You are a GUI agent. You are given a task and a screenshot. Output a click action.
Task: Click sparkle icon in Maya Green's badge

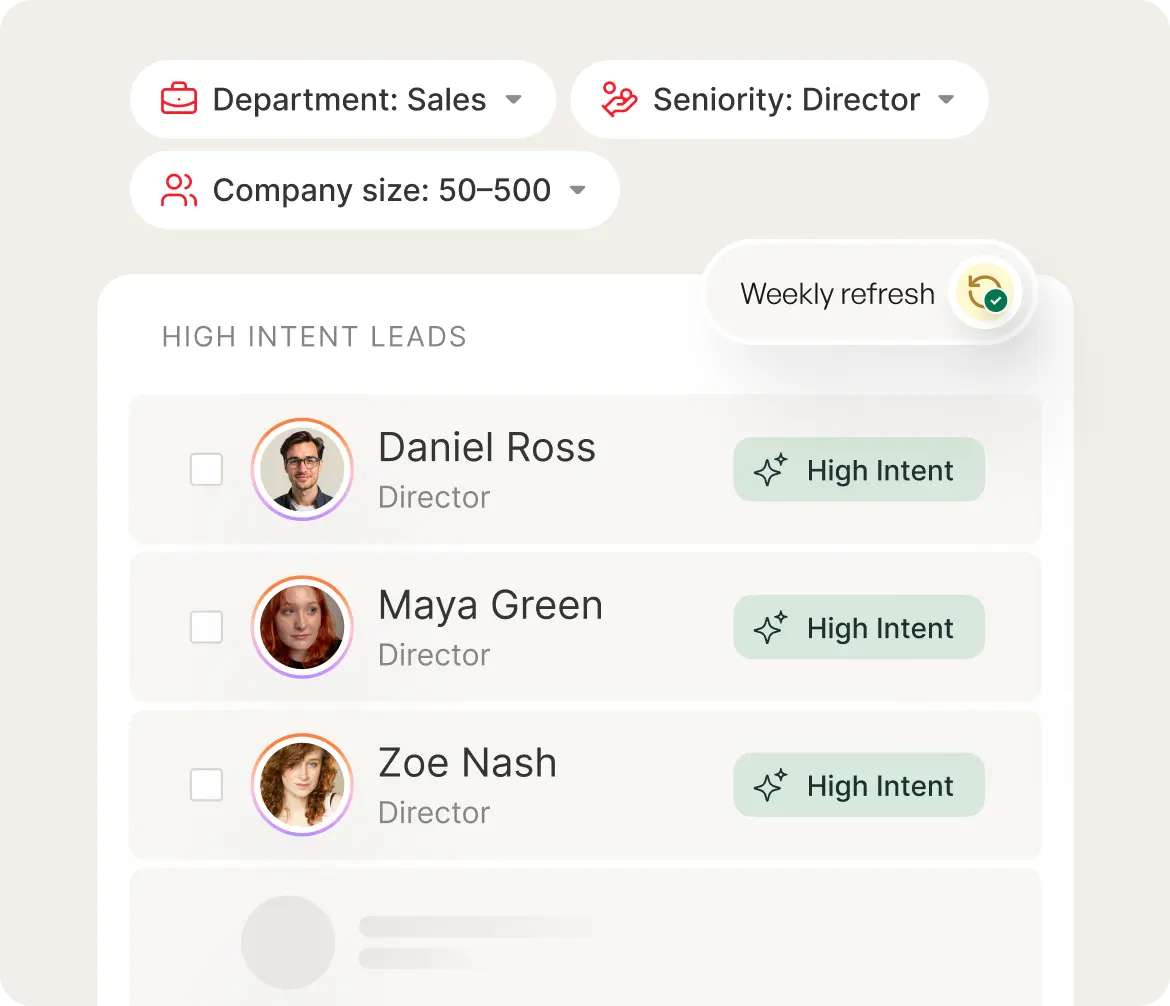(770, 628)
